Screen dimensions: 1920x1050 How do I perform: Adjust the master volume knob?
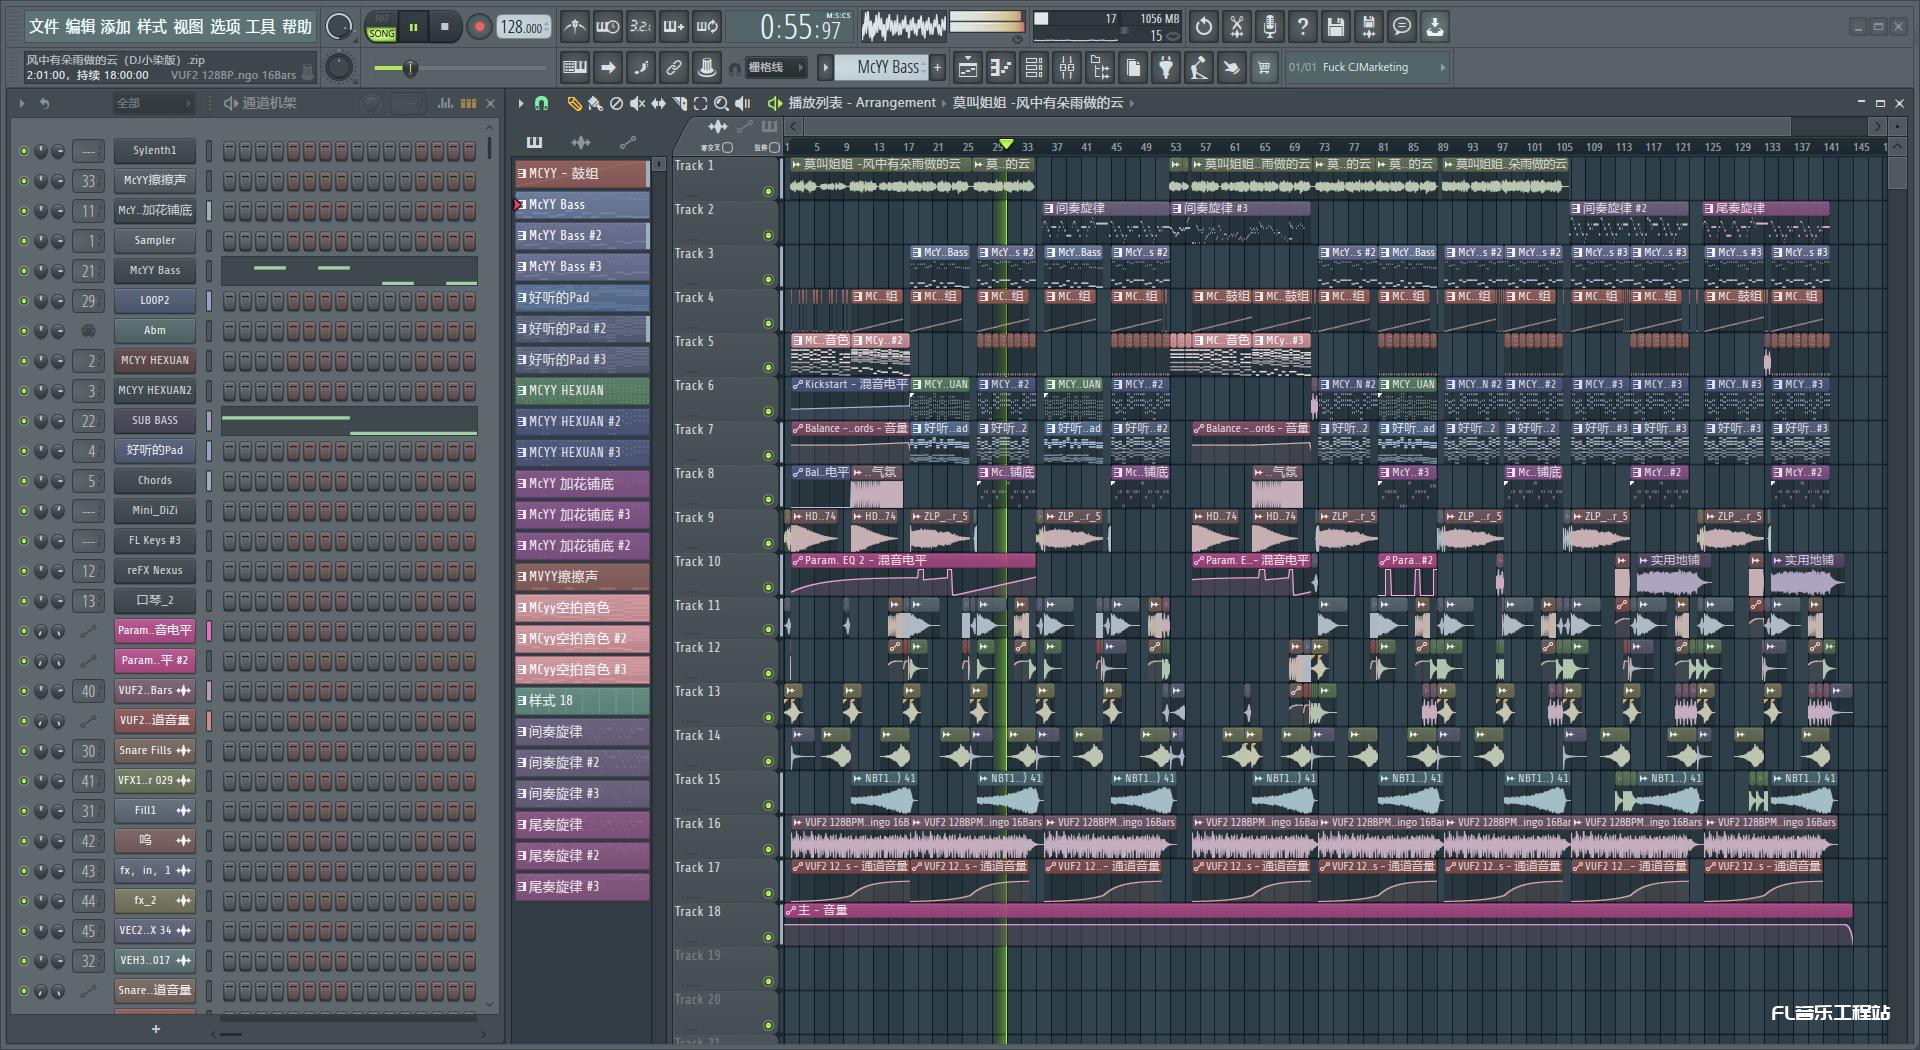(340, 27)
